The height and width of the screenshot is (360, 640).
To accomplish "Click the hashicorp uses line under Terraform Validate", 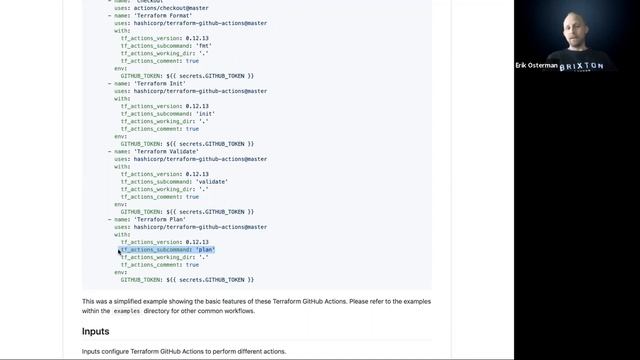I will (191, 159).
